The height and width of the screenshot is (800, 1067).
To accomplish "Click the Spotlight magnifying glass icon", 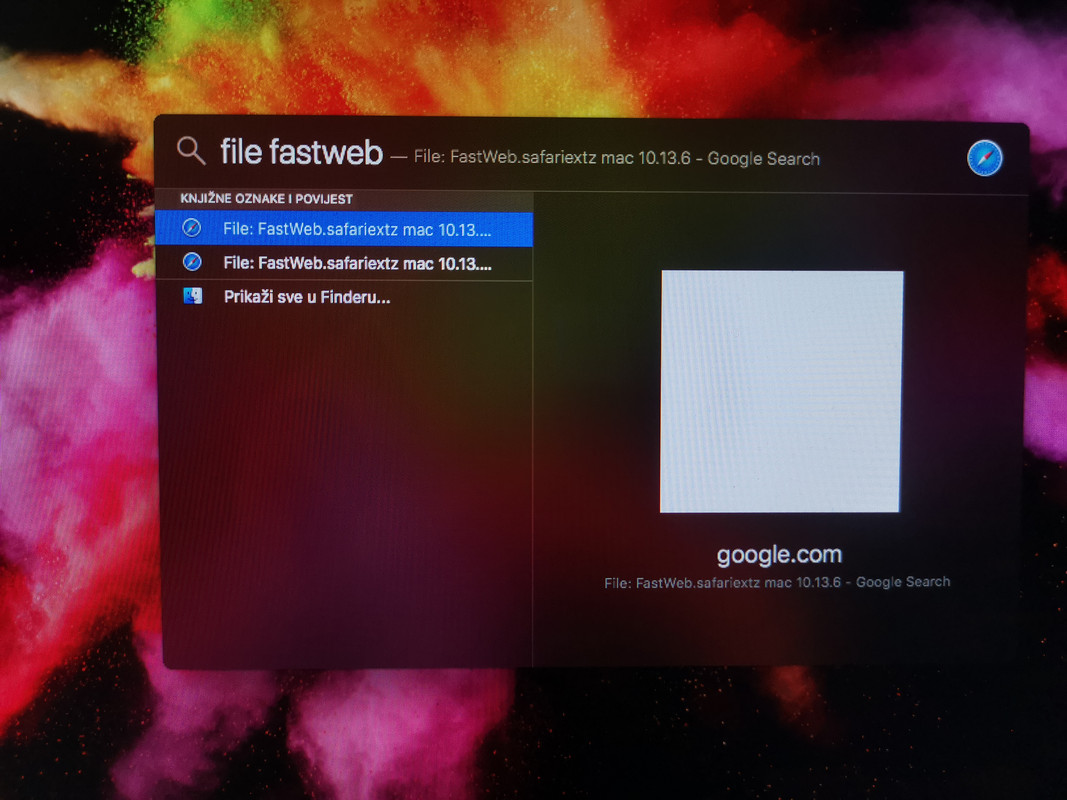I will pos(191,150).
